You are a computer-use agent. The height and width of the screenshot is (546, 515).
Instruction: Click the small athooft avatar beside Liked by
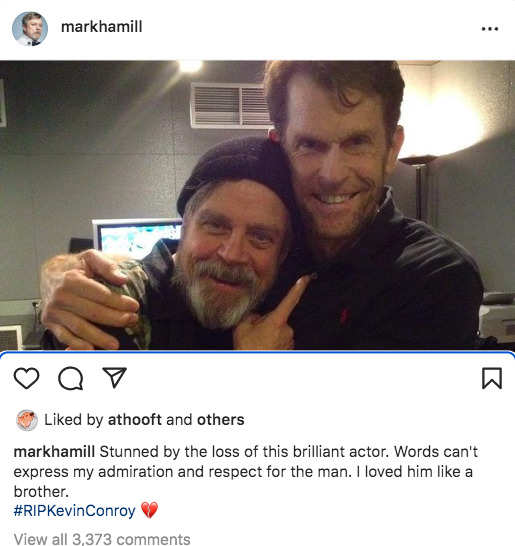(x=27, y=420)
